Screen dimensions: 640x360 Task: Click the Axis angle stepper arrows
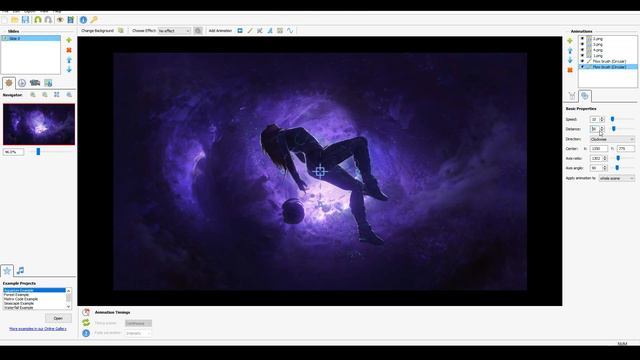point(605,168)
